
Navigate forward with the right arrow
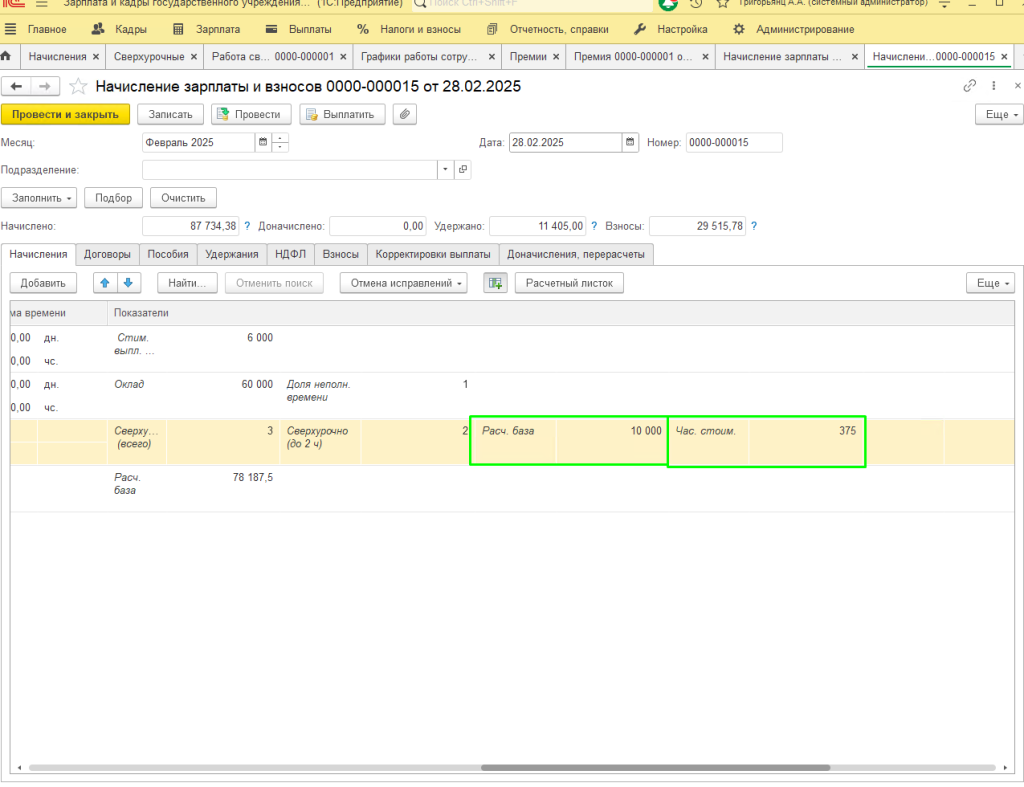[x=44, y=86]
